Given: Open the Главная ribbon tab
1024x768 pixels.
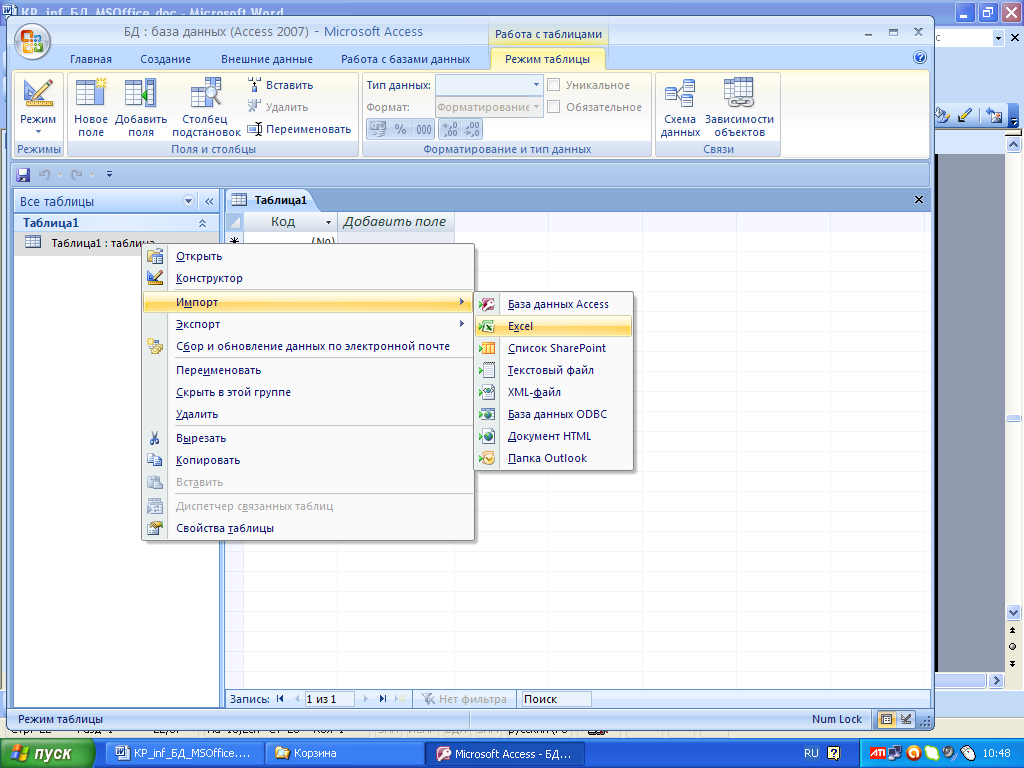Looking at the screenshot, I should coord(91,59).
